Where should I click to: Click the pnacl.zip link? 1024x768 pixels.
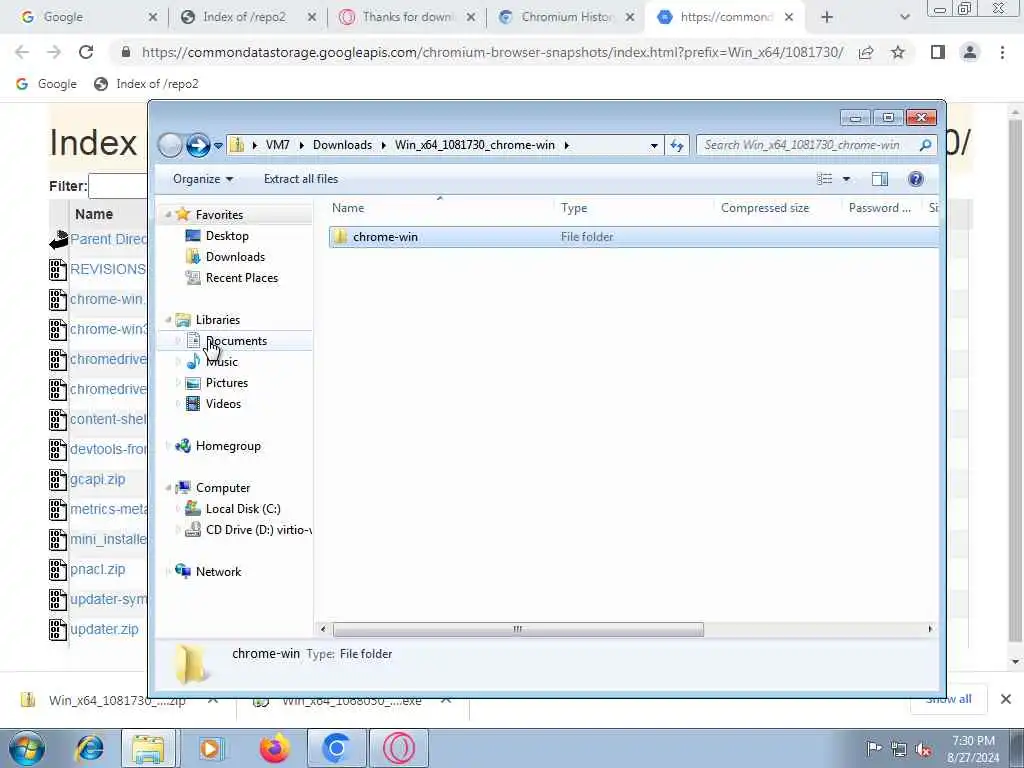point(97,569)
